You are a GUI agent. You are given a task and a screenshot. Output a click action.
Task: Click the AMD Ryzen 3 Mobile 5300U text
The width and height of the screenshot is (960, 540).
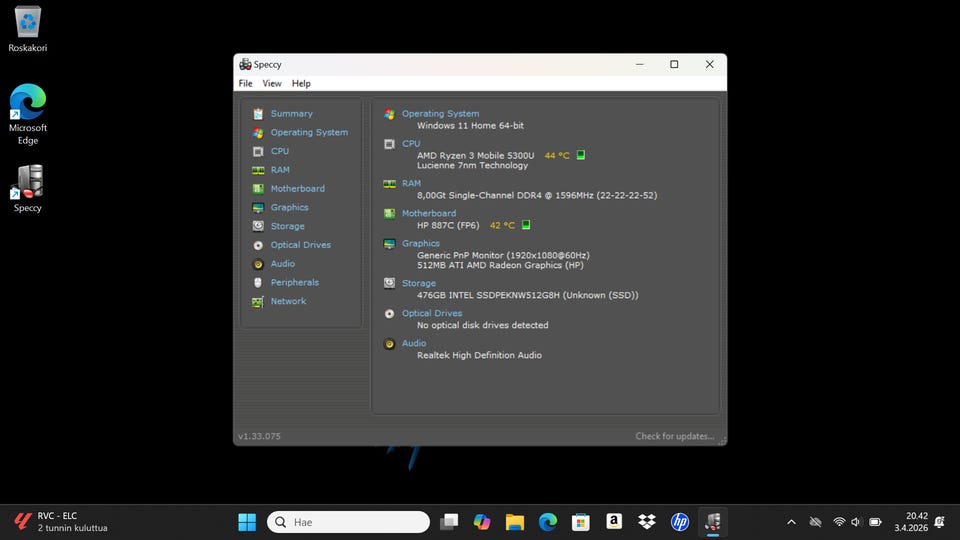[476, 156]
